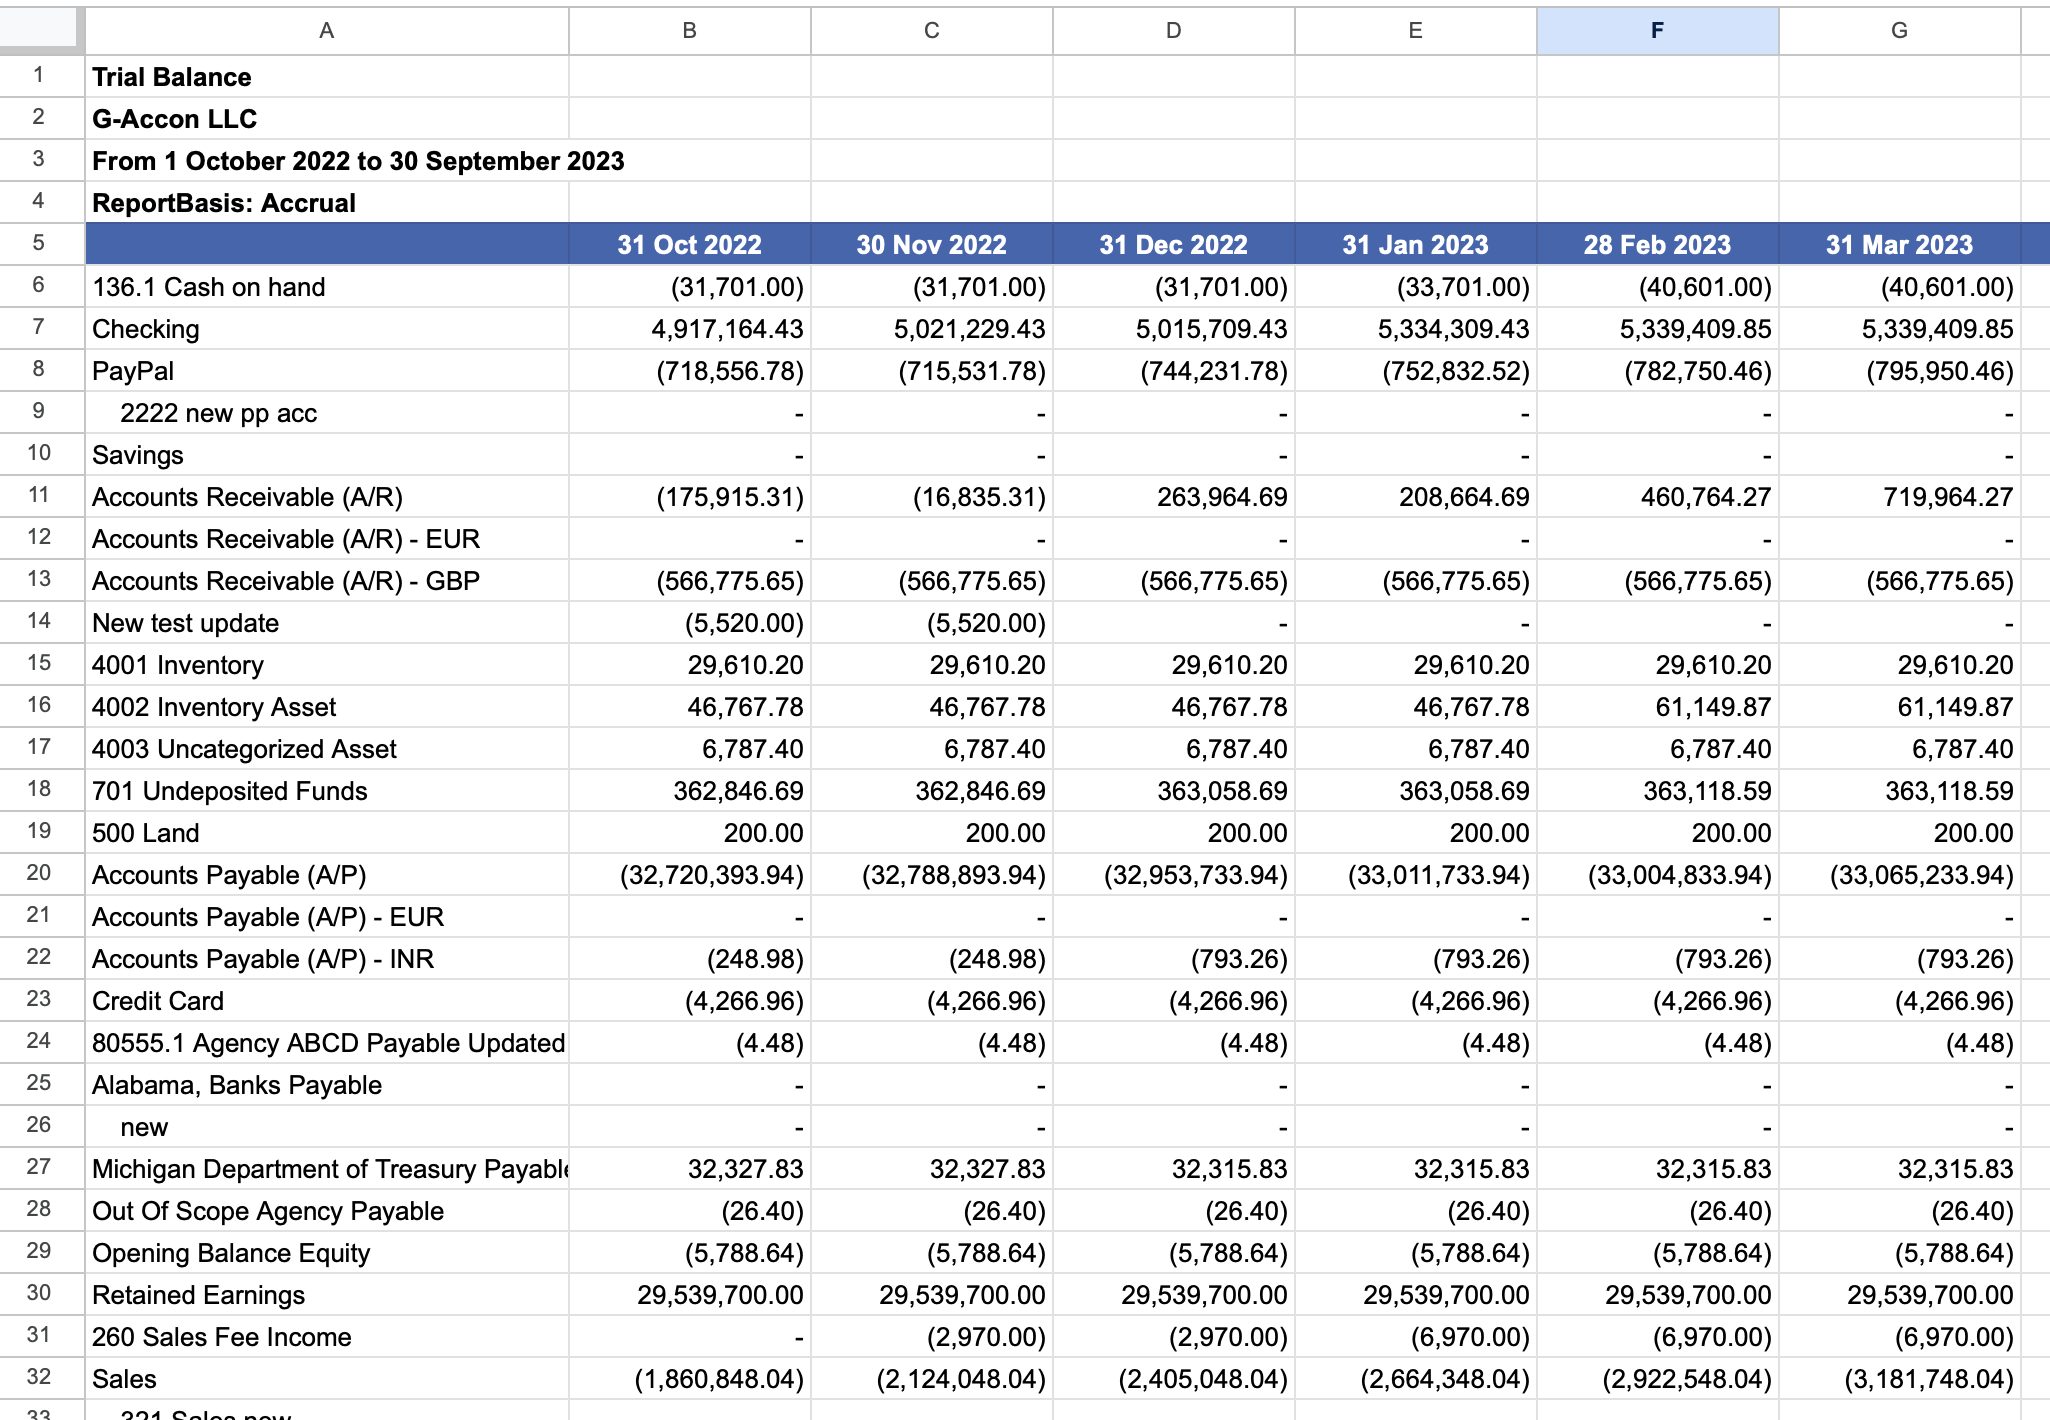Select column G header
The image size is (2050, 1420).
pyautogui.click(x=1899, y=30)
